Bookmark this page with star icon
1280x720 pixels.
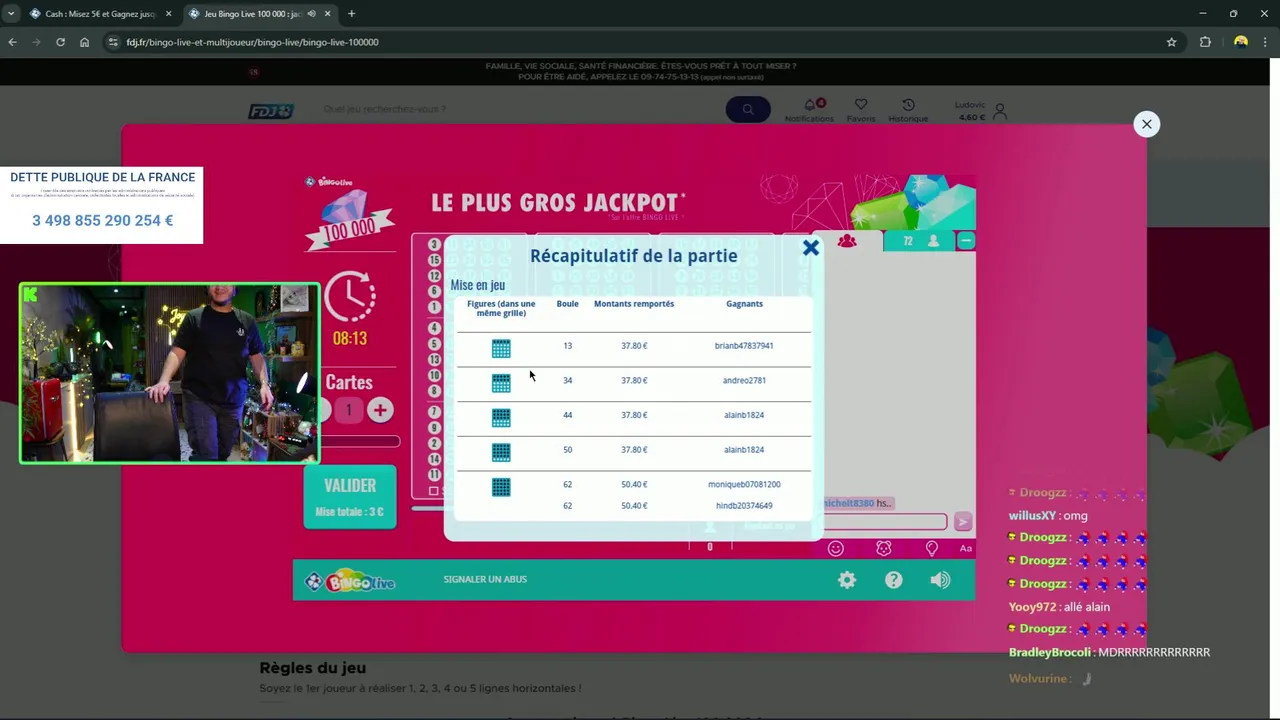coord(1171,42)
